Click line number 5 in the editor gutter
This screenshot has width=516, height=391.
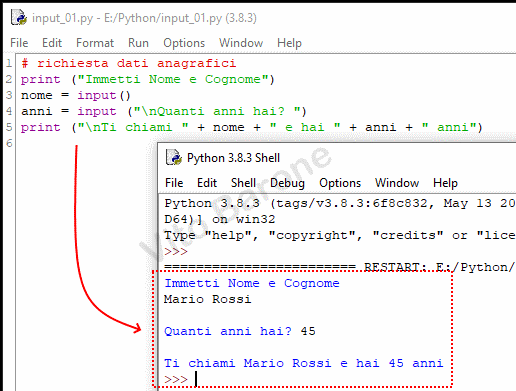coord(9,127)
